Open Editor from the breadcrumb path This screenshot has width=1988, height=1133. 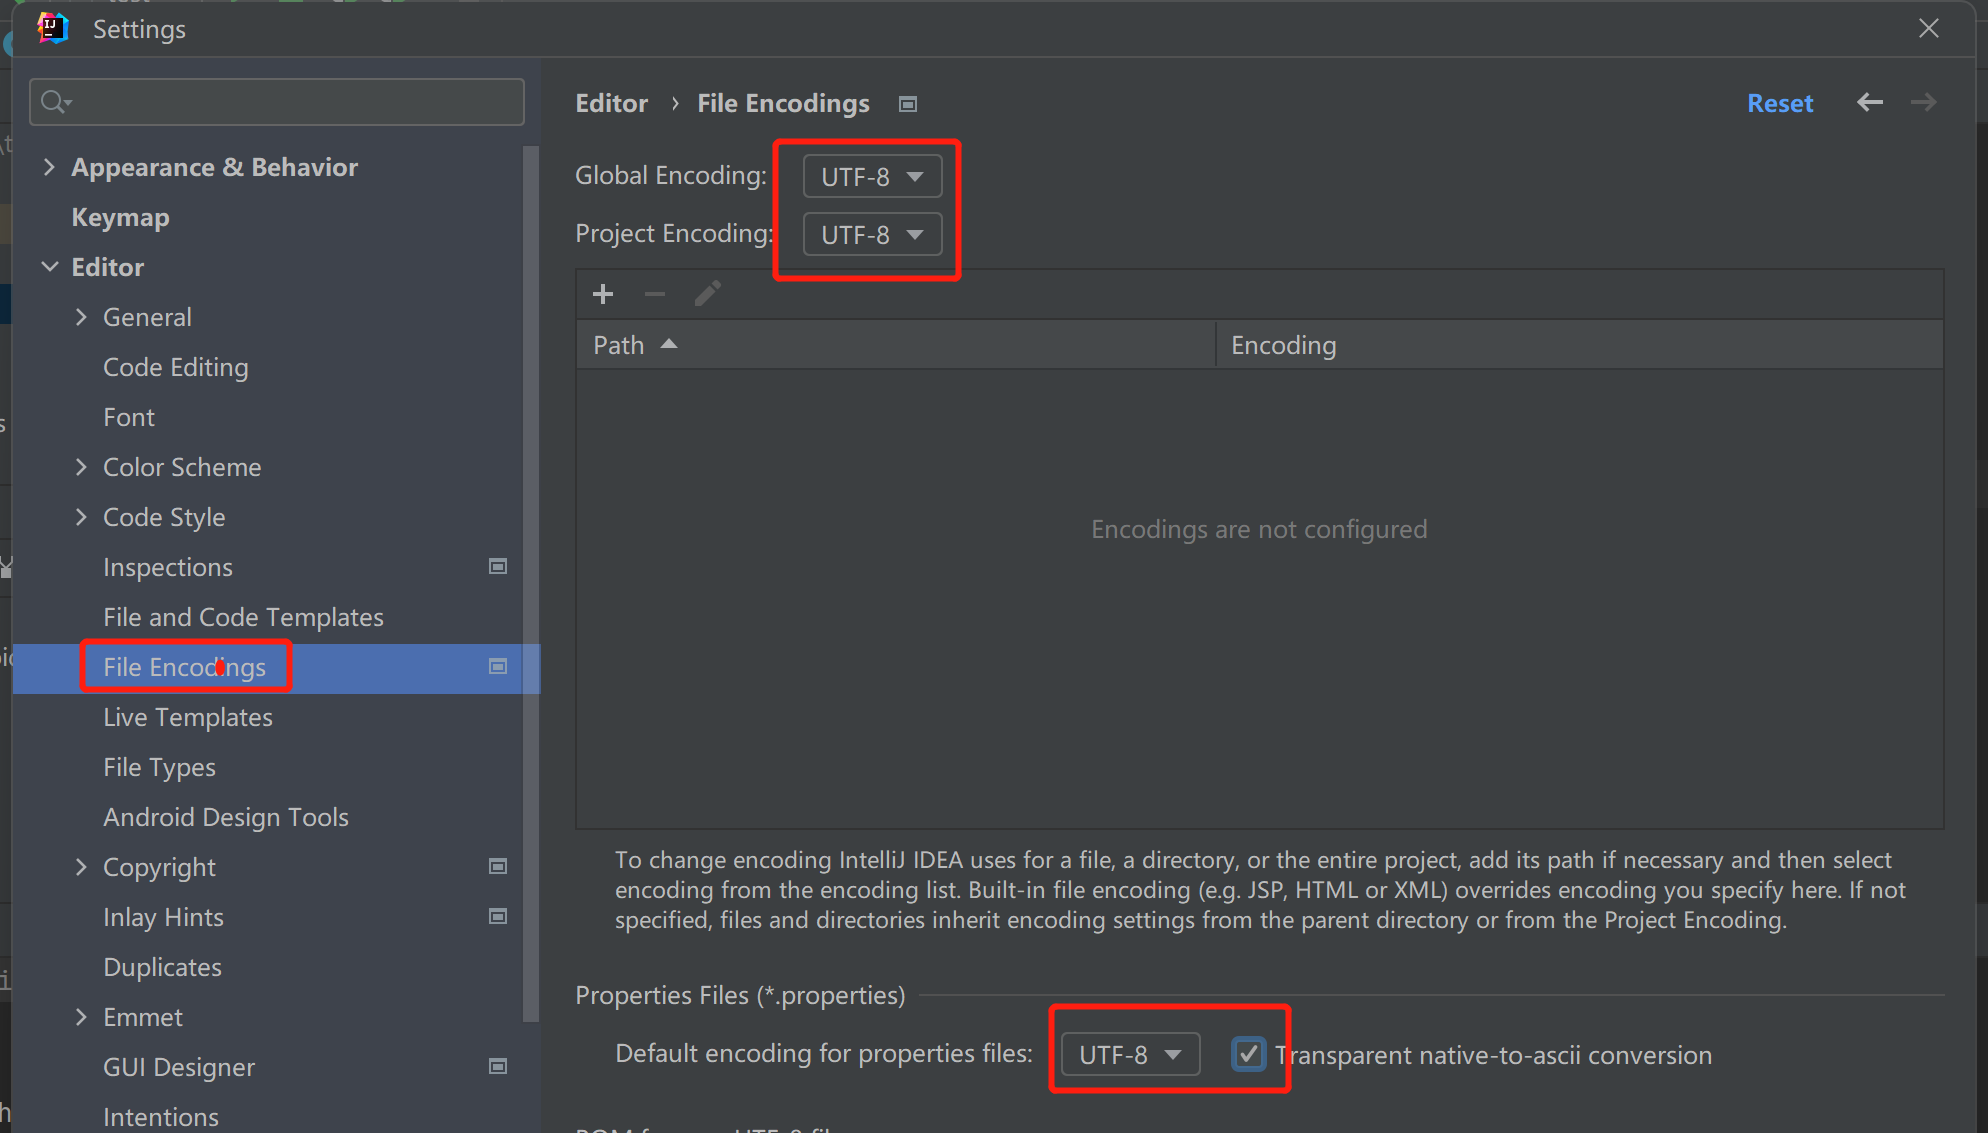coord(611,103)
